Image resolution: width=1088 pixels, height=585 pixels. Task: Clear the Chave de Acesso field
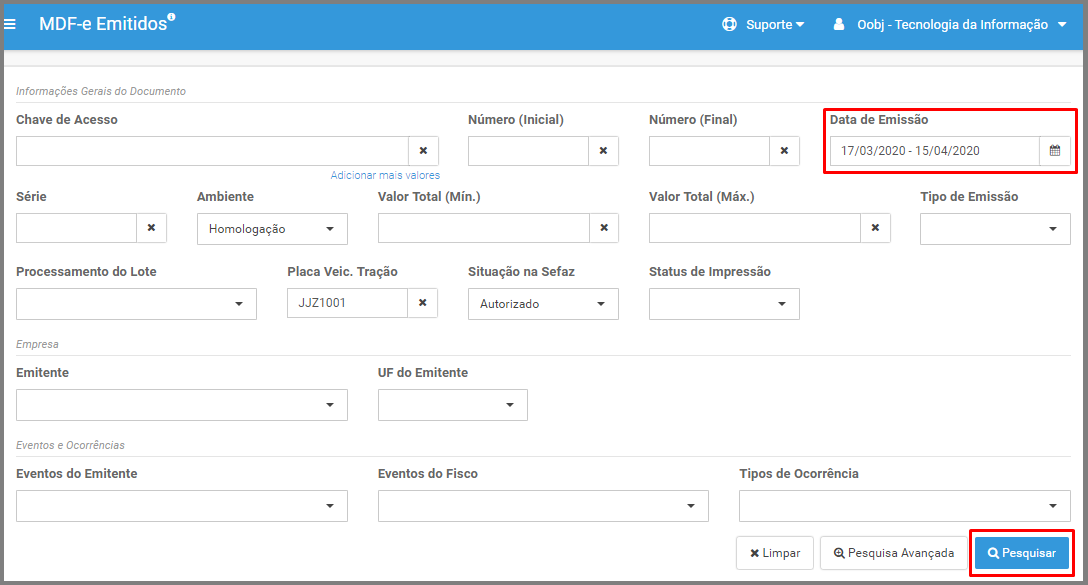pyautogui.click(x=423, y=151)
